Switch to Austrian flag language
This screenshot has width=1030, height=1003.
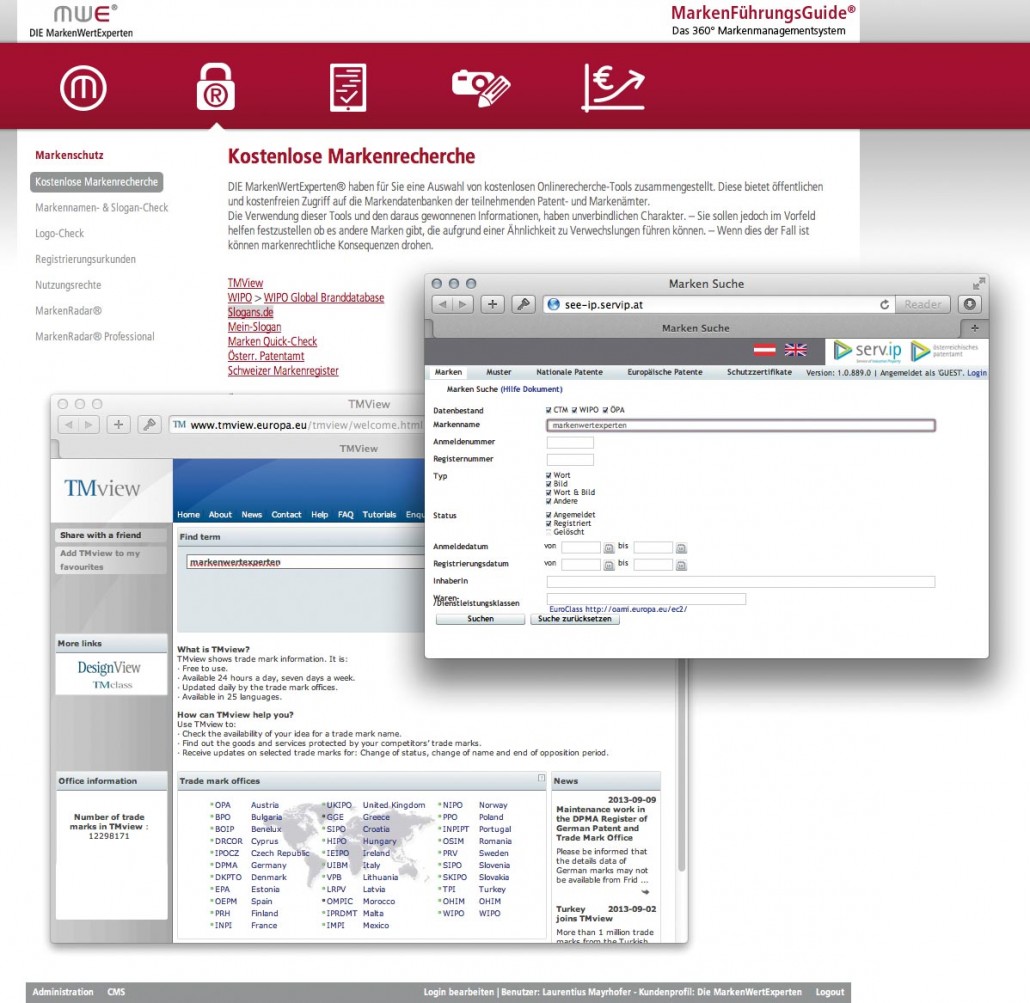tap(764, 350)
